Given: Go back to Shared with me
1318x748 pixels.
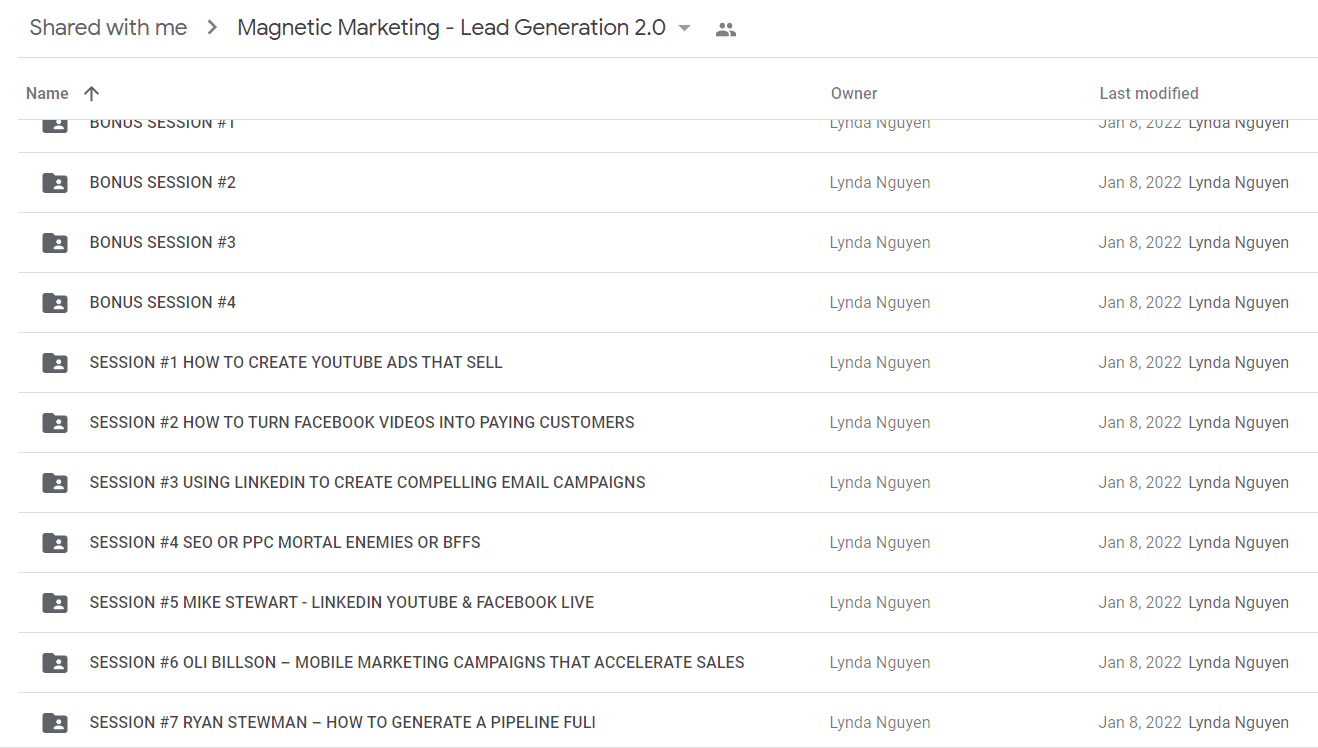Looking at the screenshot, I should [x=108, y=28].
